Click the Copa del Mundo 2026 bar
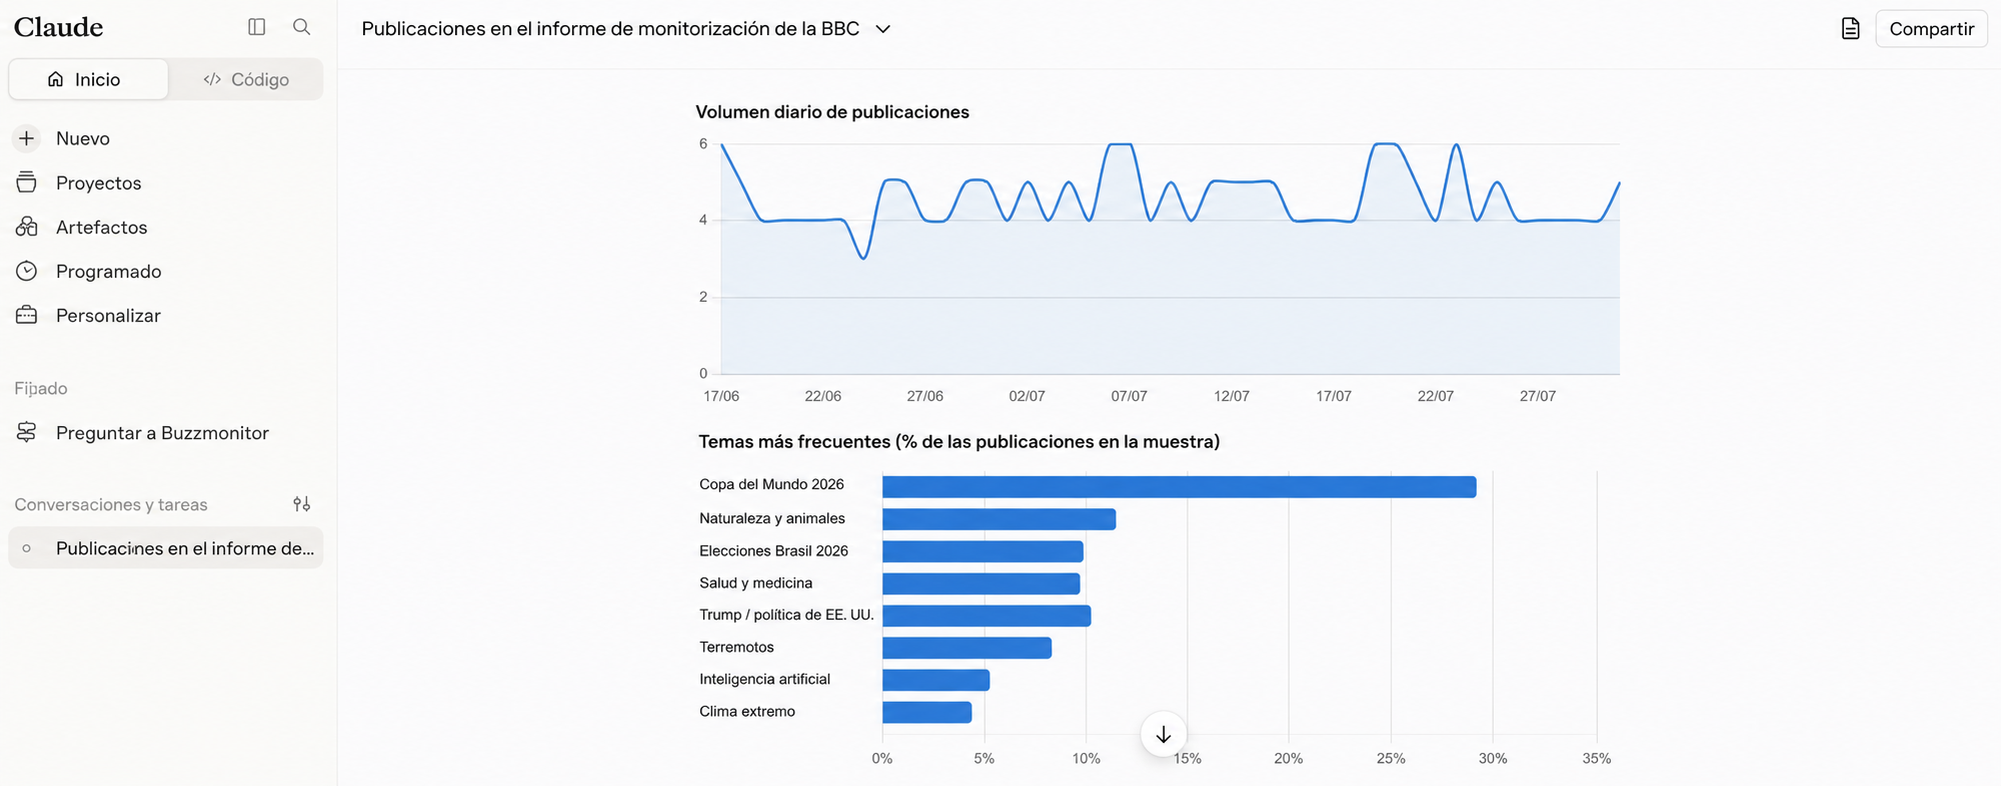This screenshot has width=2001, height=786. pyautogui.click(x=1179, y=486)
